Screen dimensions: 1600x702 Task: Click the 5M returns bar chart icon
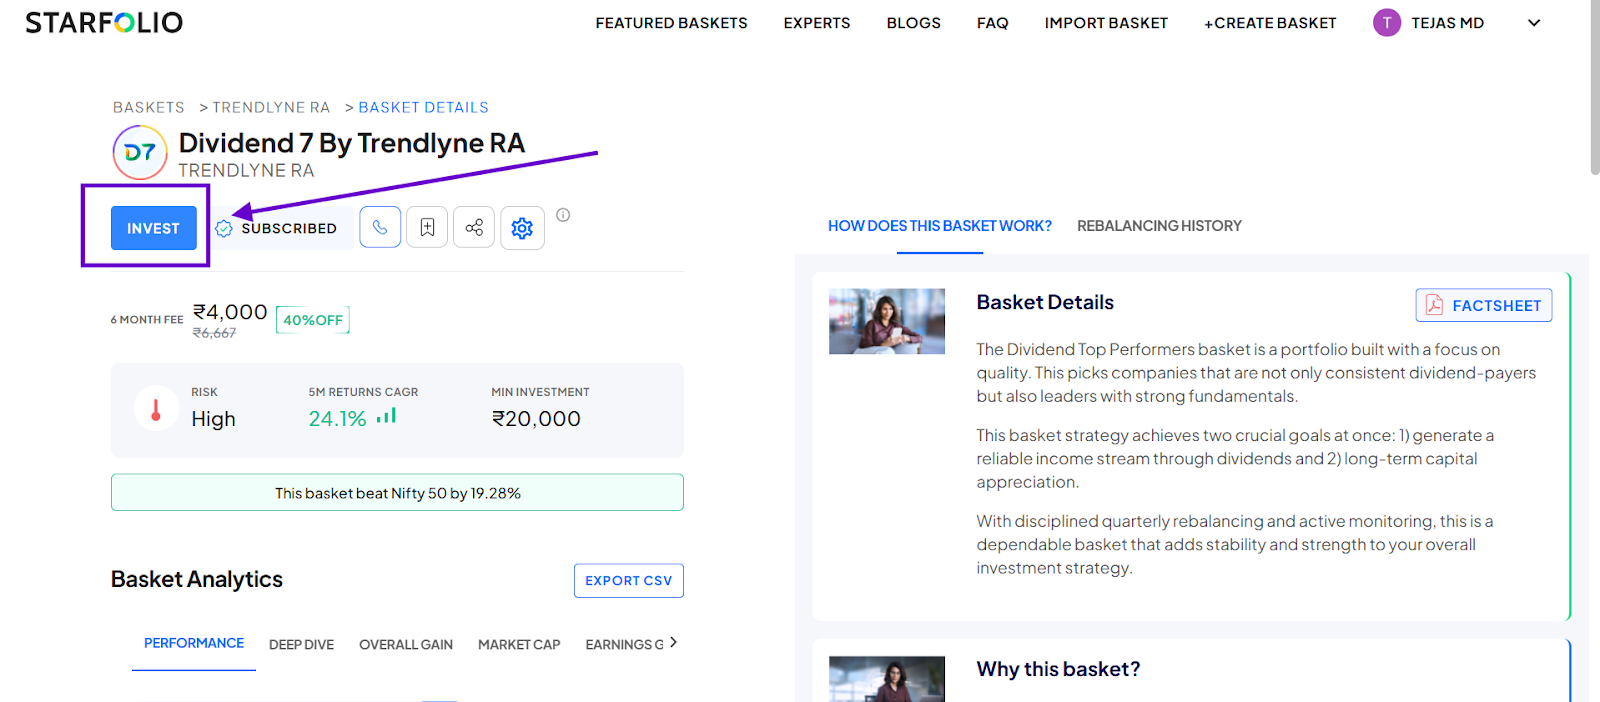pyautogui.click(x=386, y=416)
